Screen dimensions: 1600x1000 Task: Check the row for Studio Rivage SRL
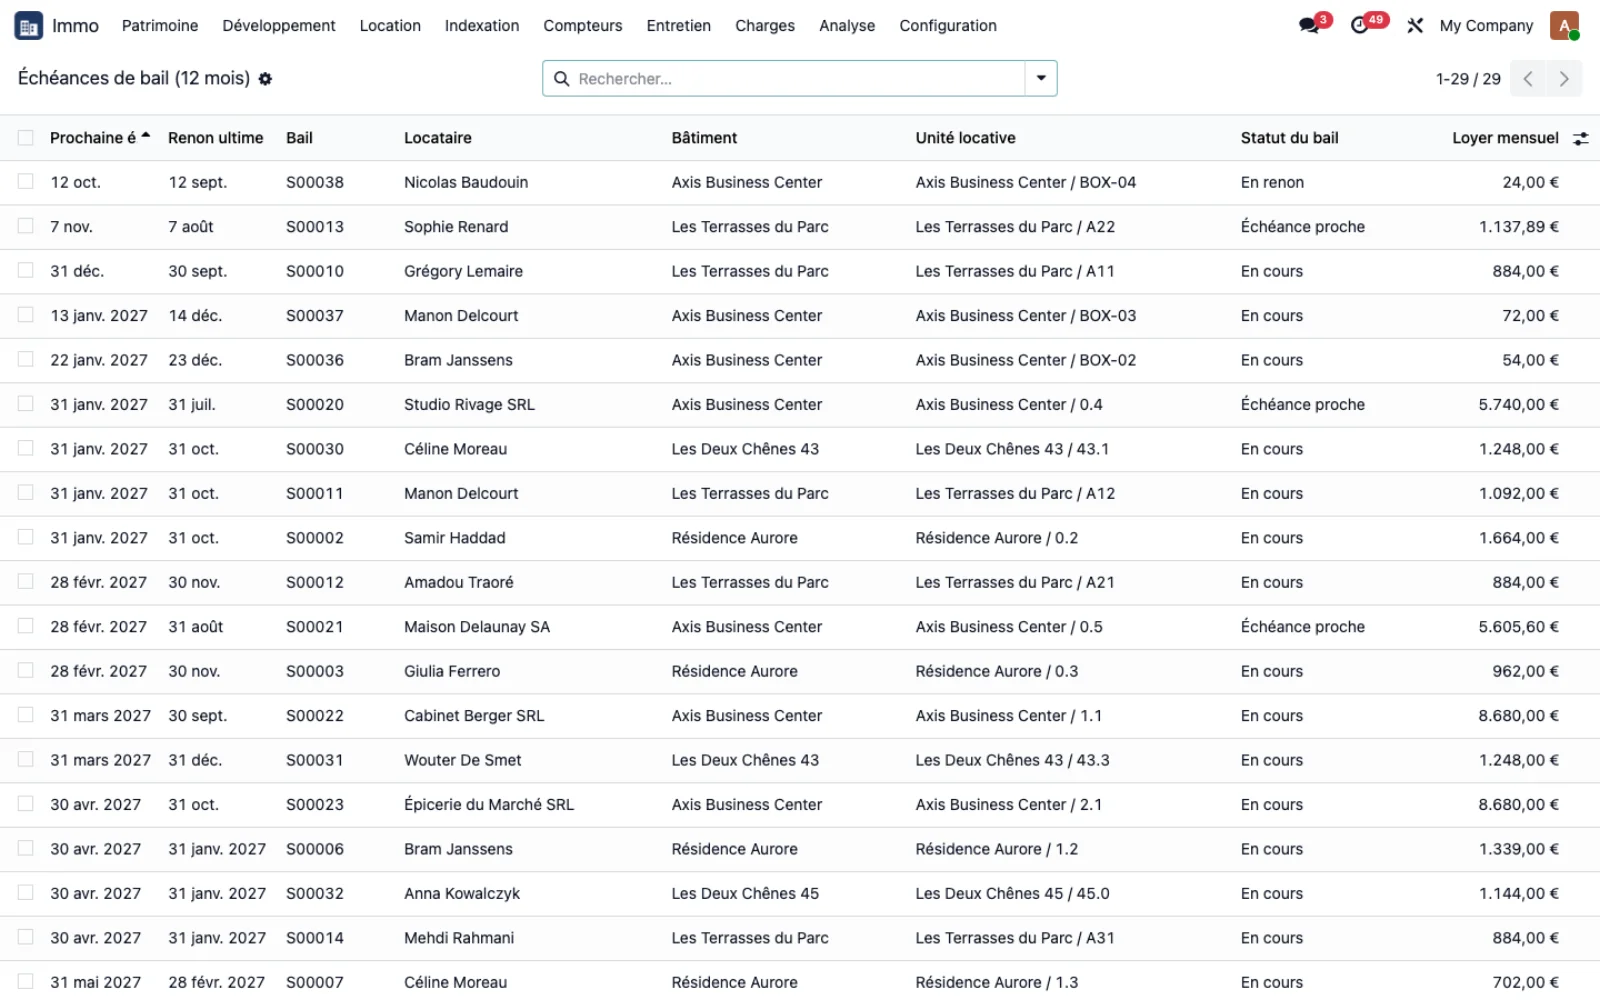pyautogui.click(x=26, y=404)
